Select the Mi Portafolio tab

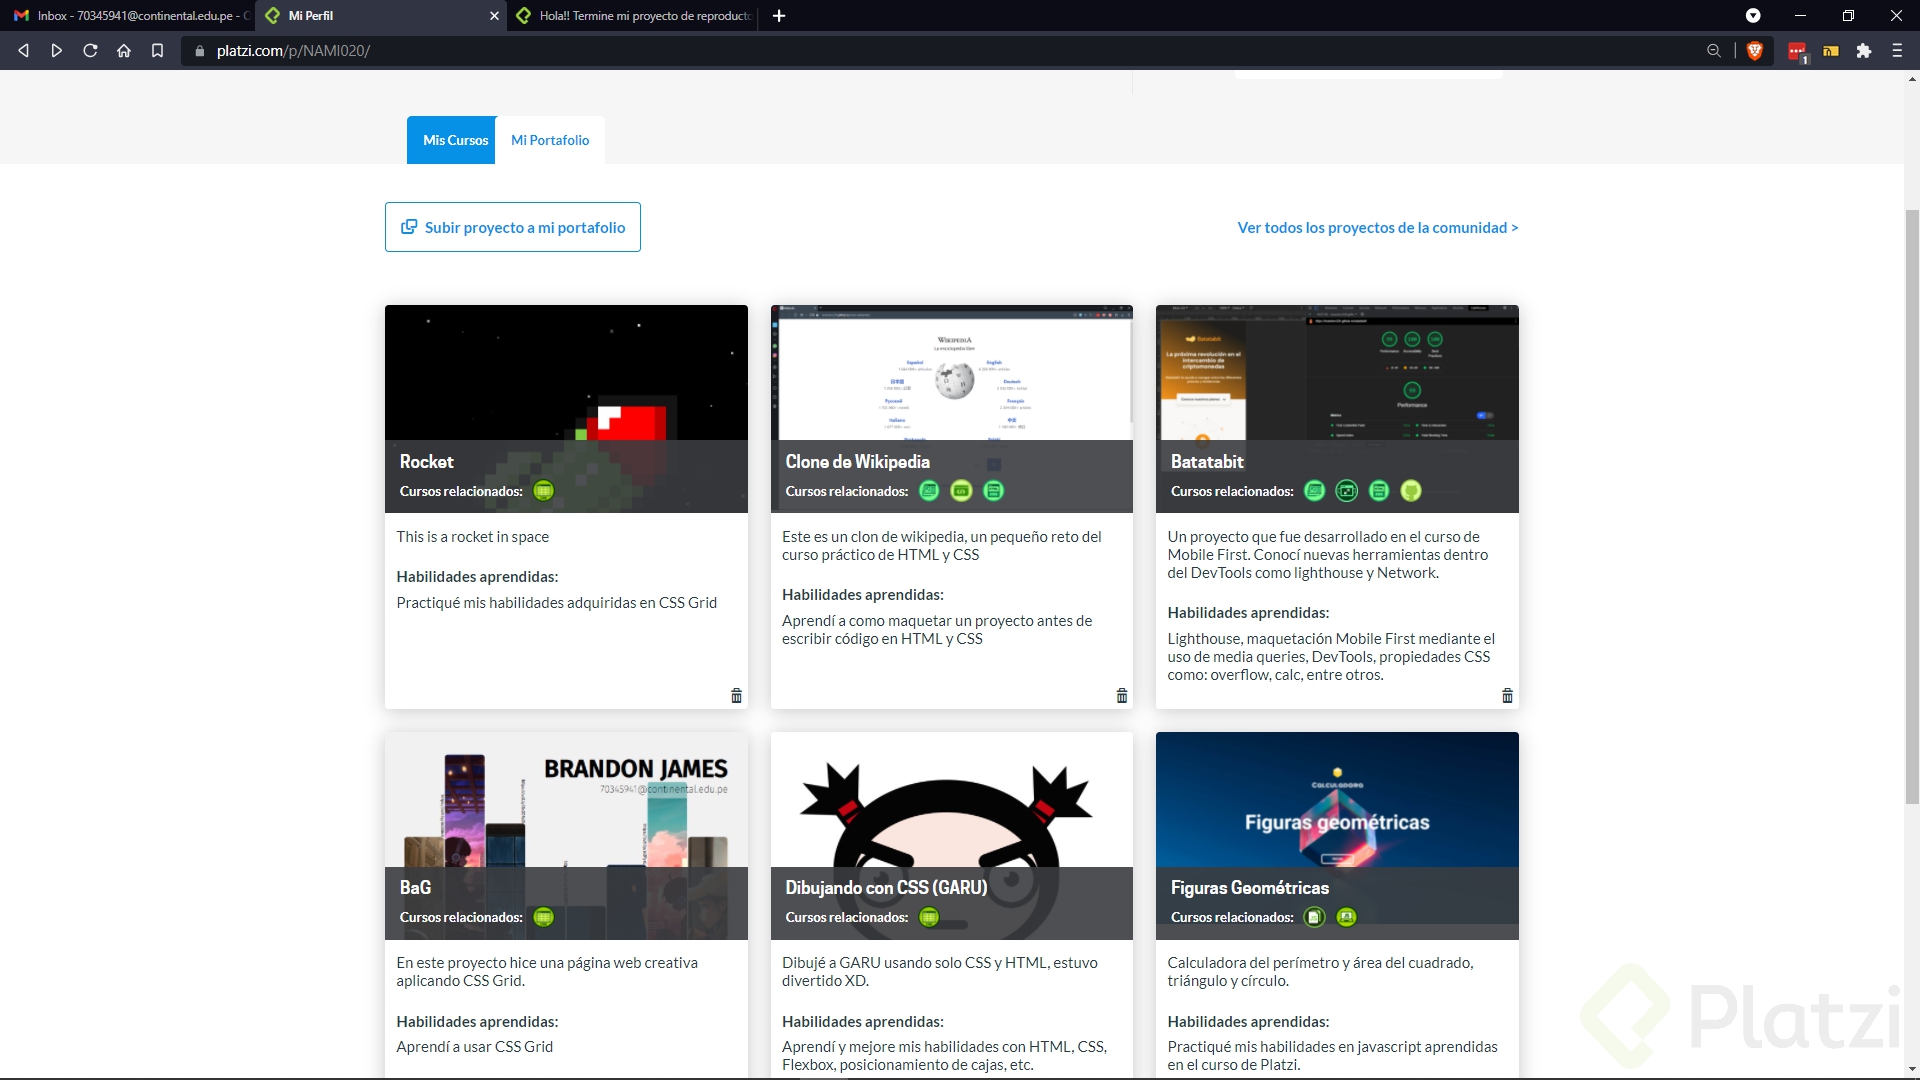550,140
